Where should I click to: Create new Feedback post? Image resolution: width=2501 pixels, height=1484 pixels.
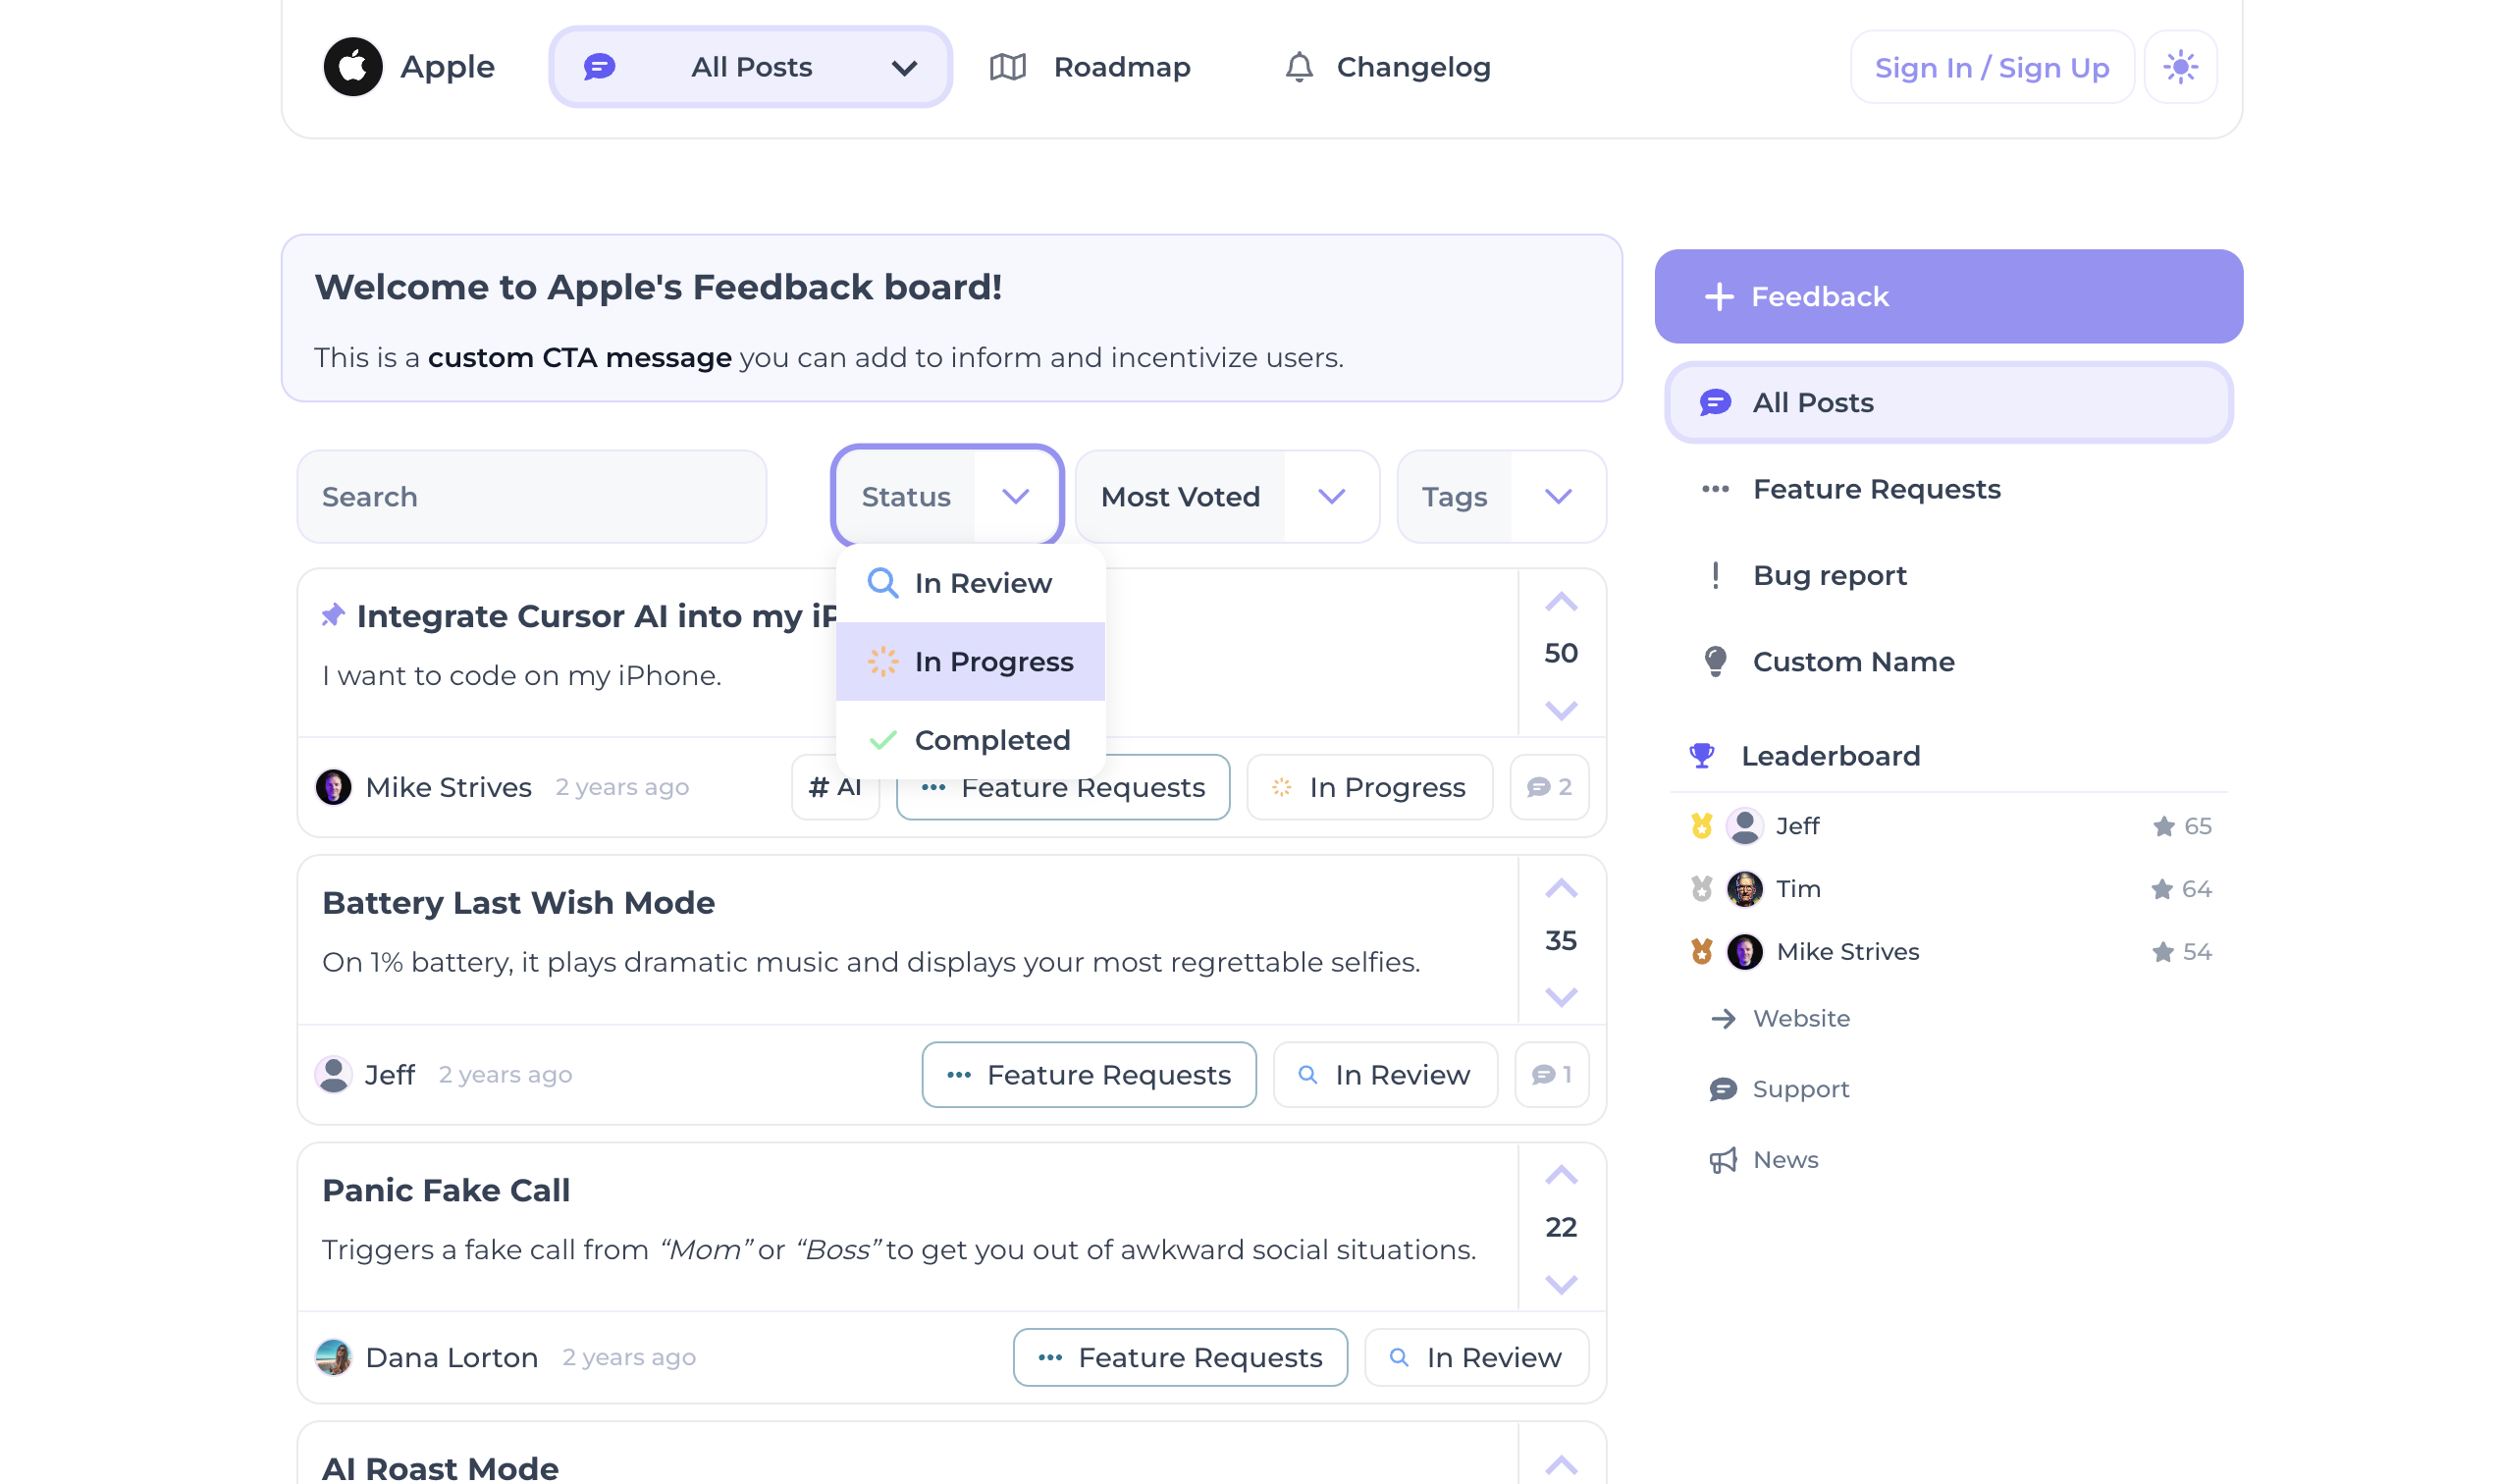1948,296
